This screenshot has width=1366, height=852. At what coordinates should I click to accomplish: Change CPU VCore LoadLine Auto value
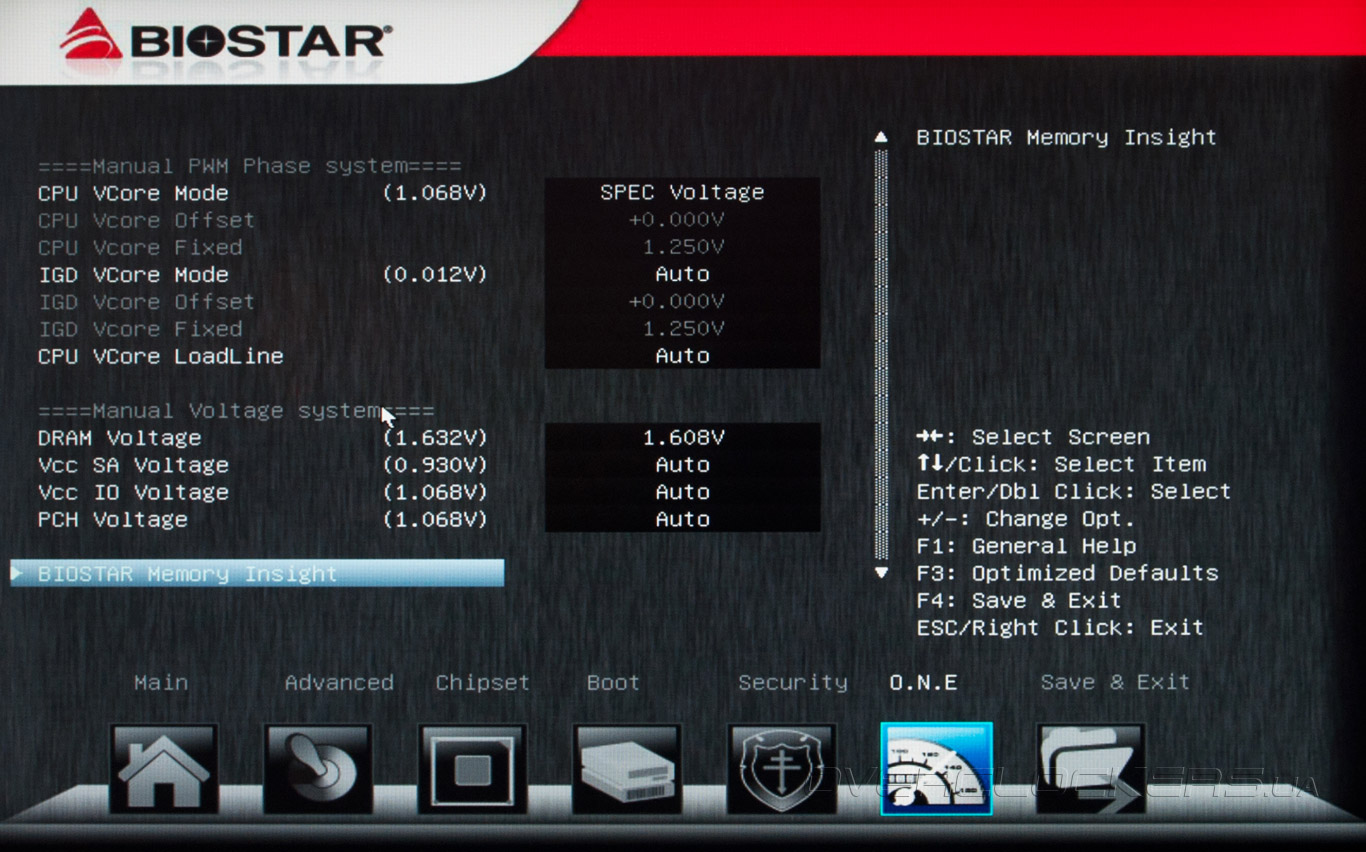tap(682, 356)
